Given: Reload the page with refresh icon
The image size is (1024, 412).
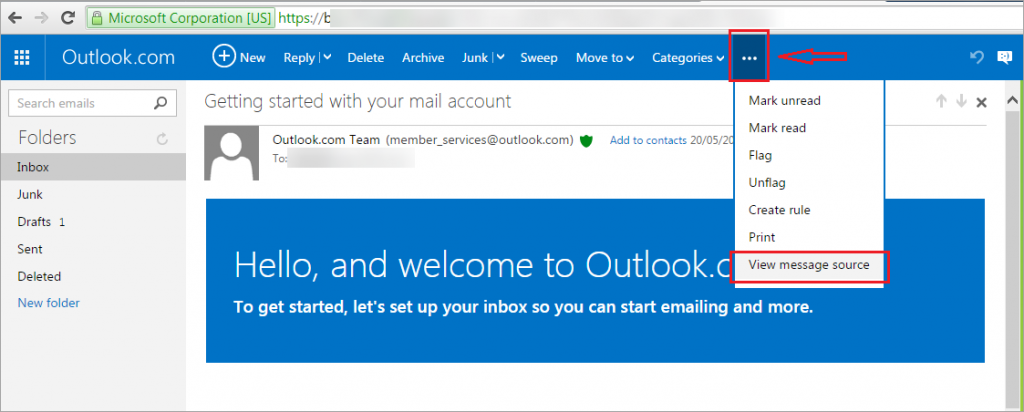Looking at the screenshot, I should tap(67, 18).
